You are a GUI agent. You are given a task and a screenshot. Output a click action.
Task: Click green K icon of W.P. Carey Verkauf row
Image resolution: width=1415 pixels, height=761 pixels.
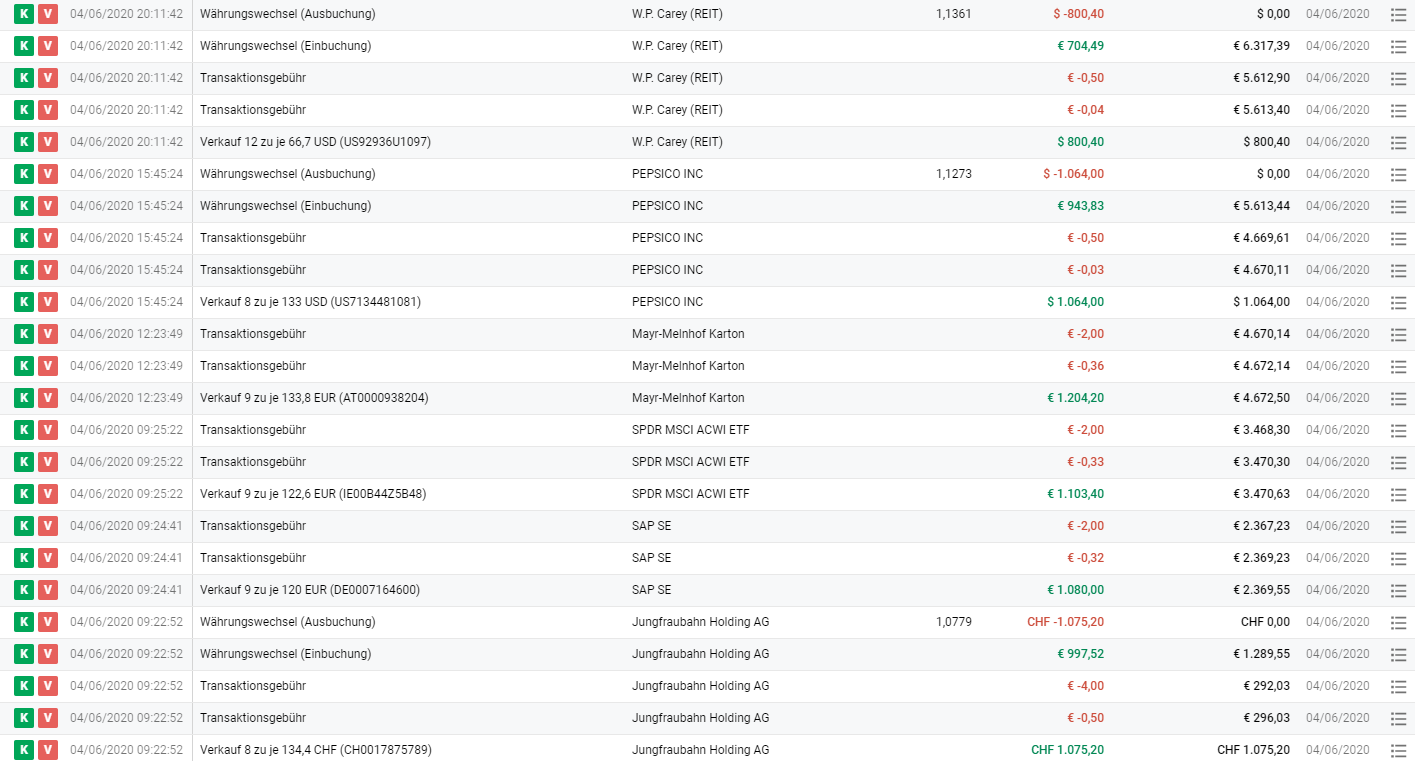24,142
